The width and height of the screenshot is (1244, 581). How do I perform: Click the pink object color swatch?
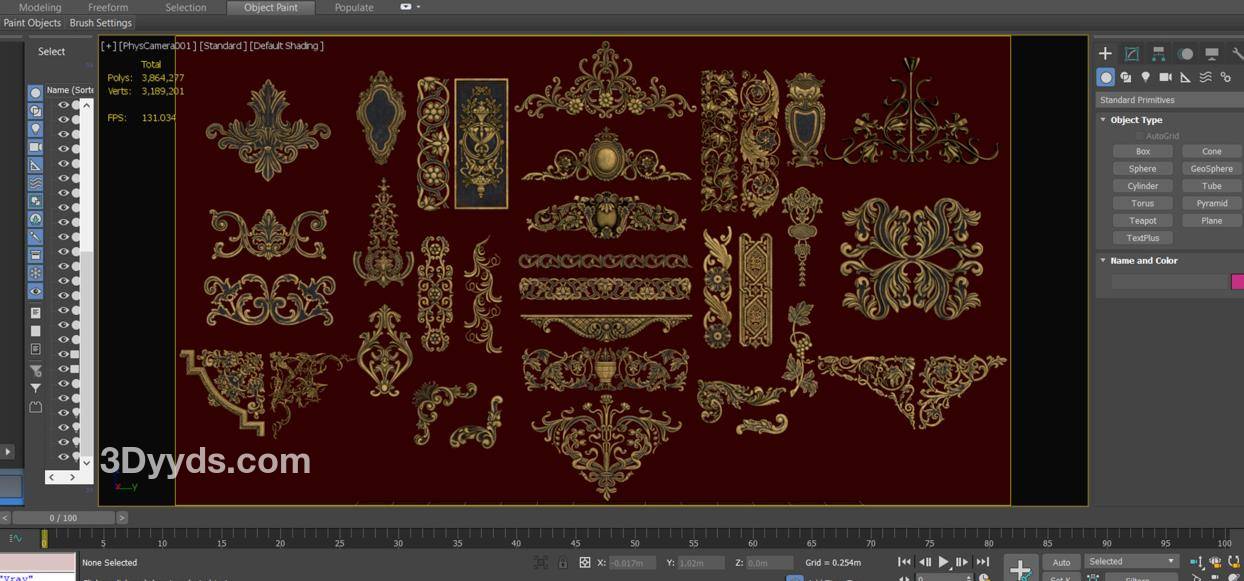point(1238,282)
